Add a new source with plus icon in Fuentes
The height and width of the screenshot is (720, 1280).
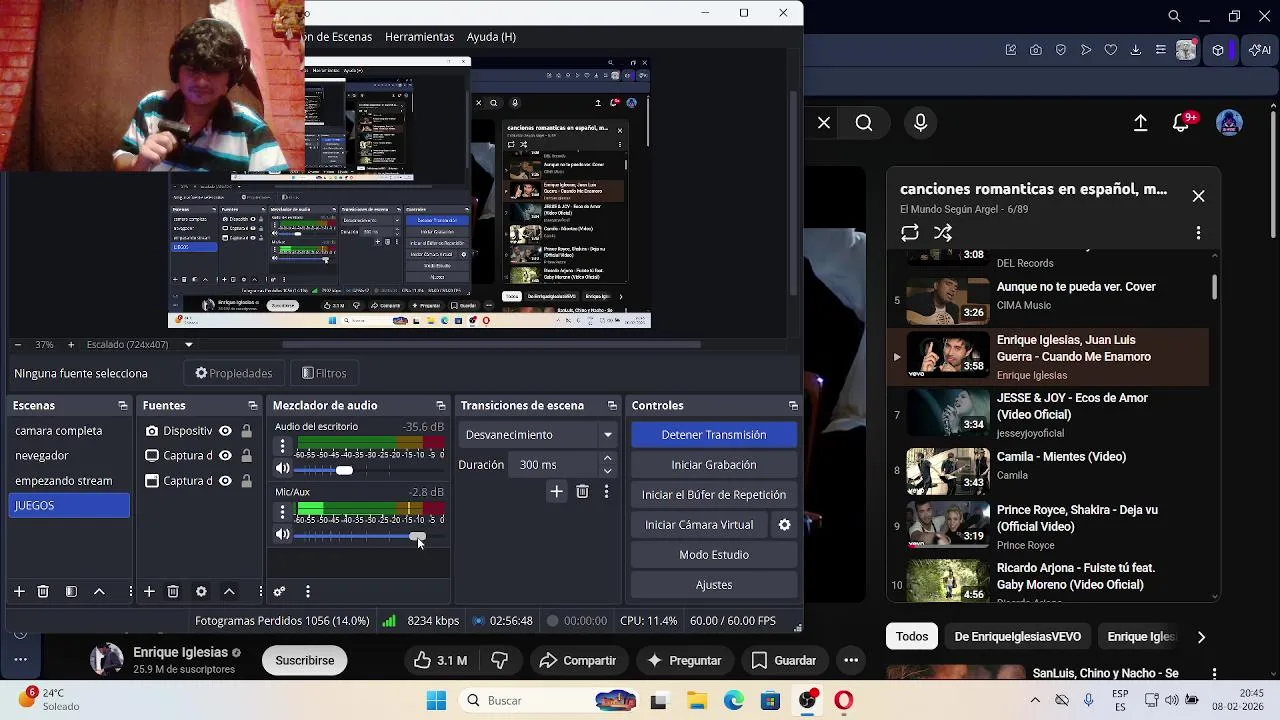tap(149, 592)
